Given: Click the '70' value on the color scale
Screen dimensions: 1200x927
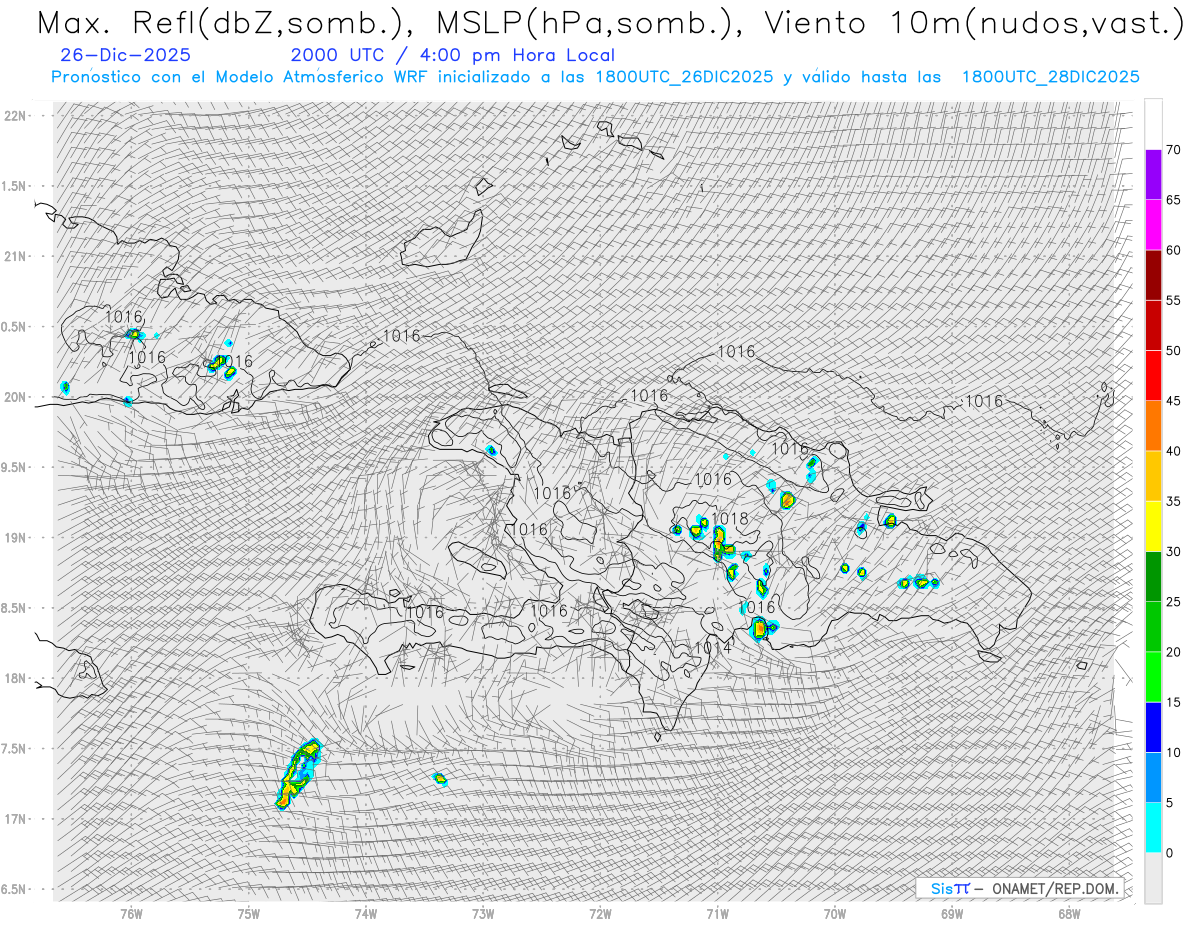Looking at the screenshot, I should 1173,150.
